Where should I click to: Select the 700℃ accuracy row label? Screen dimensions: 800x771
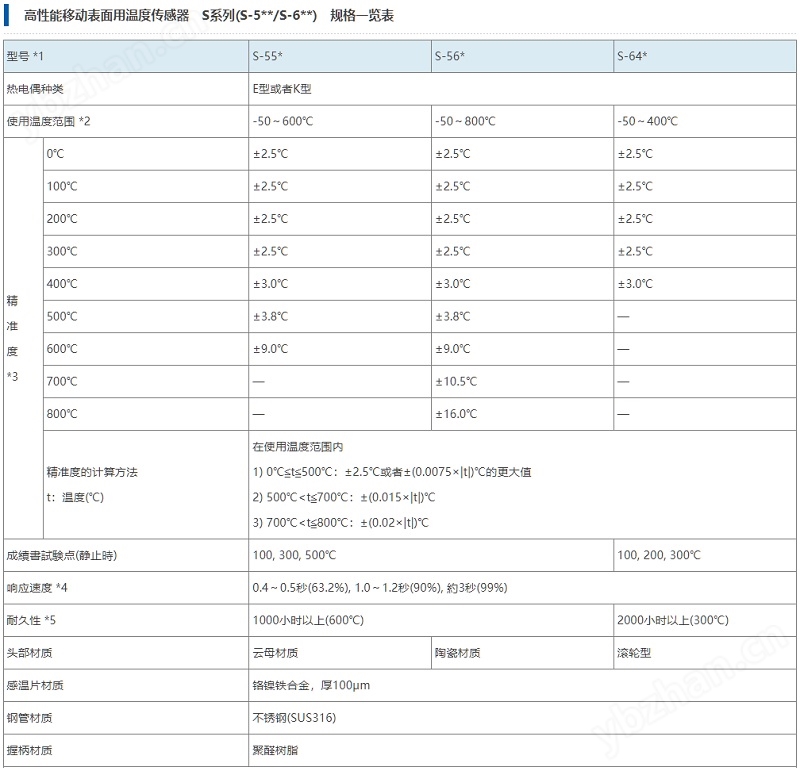click(x=62, y=382)
